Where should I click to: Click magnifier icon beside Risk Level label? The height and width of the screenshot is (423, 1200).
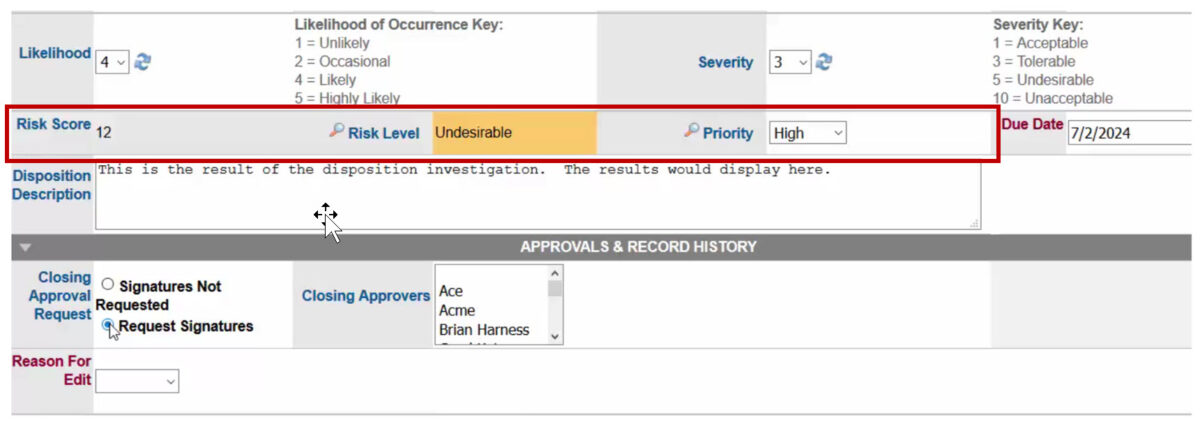pos(338,131)
